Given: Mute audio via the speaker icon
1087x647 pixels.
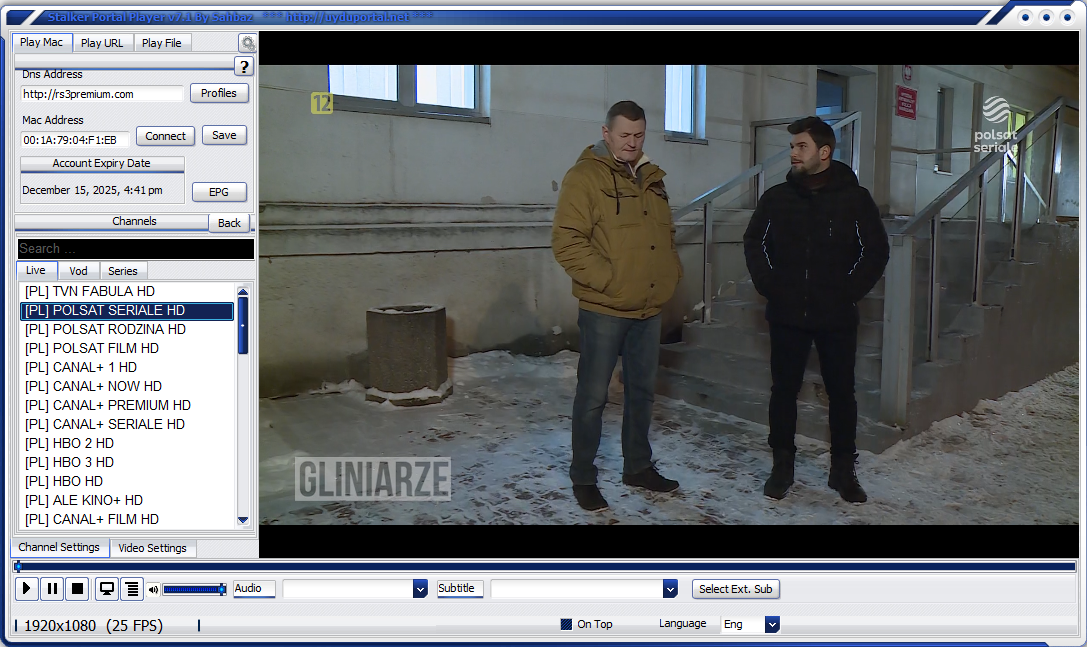Looking at the screenshot, I should (153, 589).
